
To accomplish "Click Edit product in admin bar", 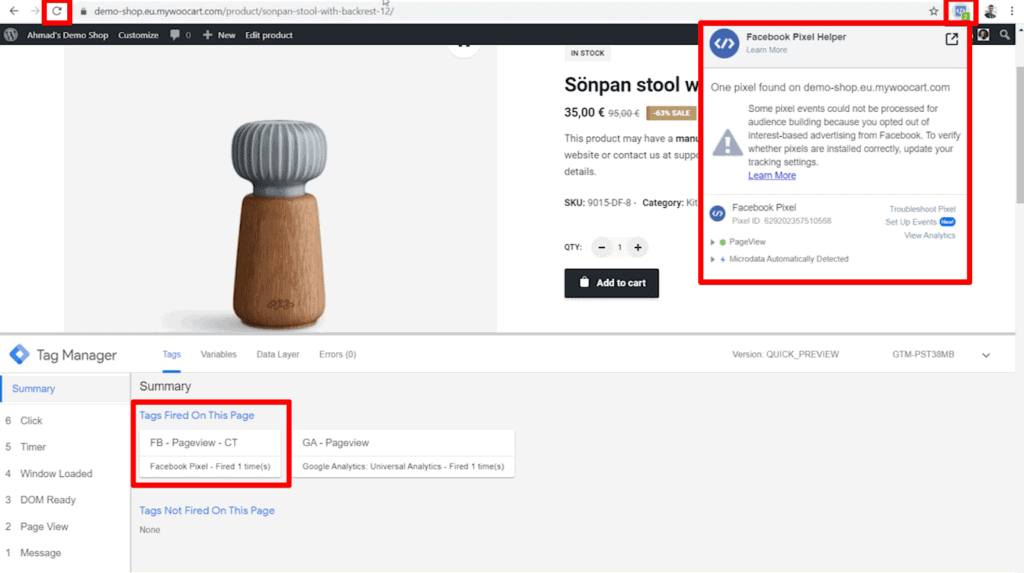I will [269, 35].
